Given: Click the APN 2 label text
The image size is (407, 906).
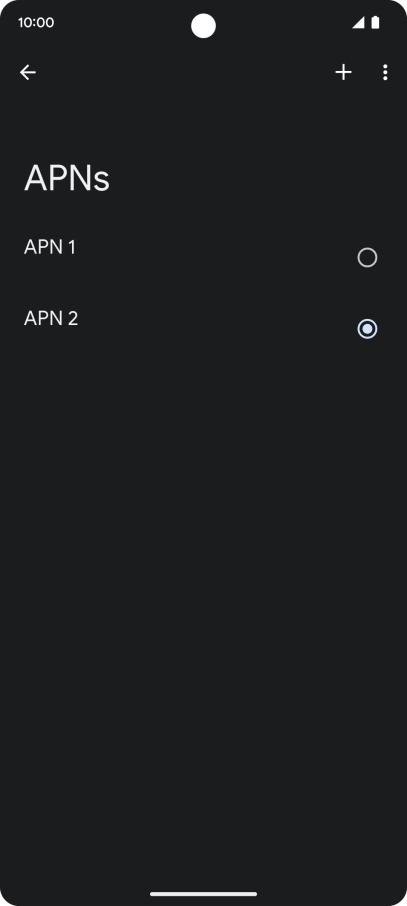Looking at the screenshot, I should pyautogui.click(x=51, y=318).
